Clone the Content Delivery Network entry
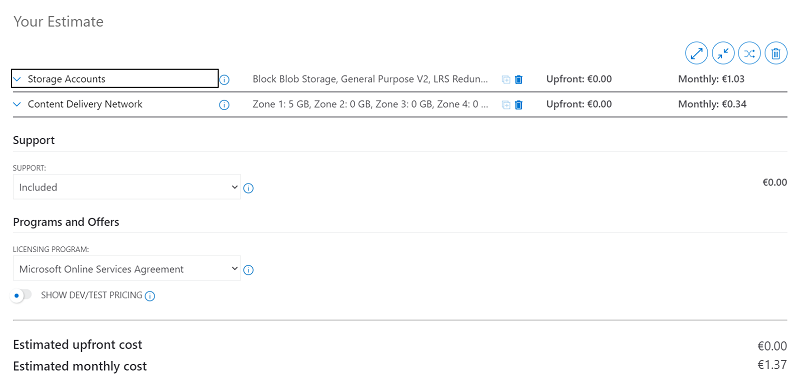800x374 pixels. pos(506,105)
